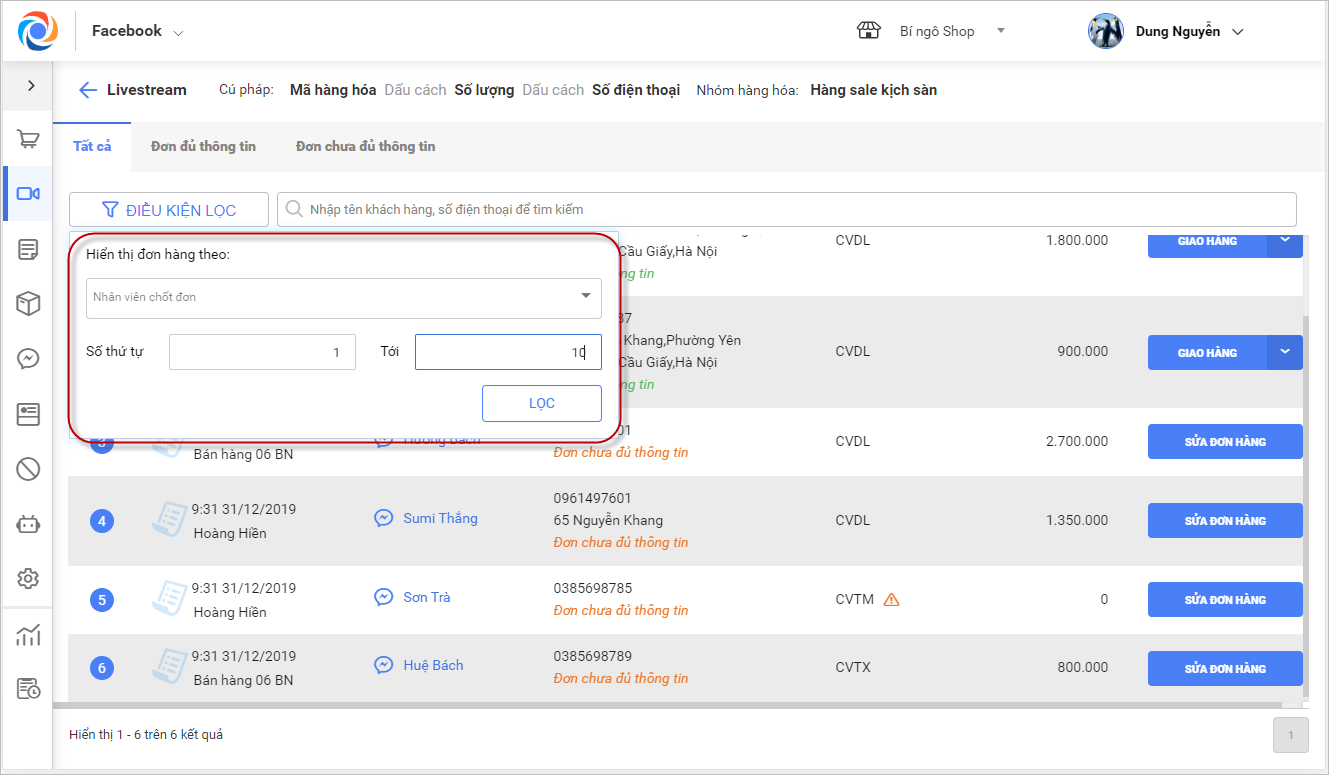This screenshot has width=1329, height=775.
Task: Click the warning icon next to CVTM
Action: 892,600
